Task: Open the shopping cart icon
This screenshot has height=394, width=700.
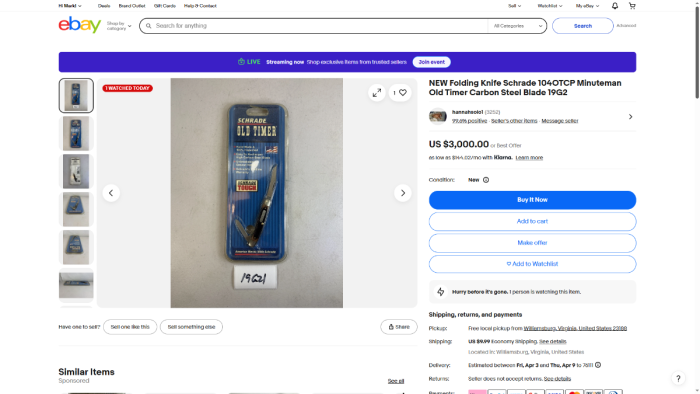Action: 632,6
